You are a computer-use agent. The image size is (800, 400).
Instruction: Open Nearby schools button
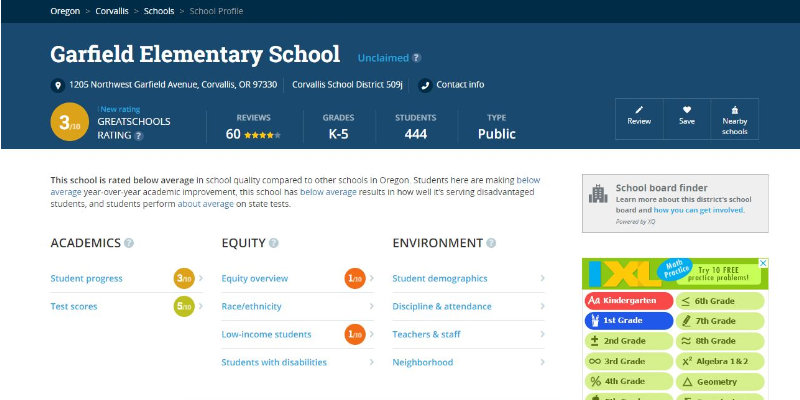pos(735,119)
